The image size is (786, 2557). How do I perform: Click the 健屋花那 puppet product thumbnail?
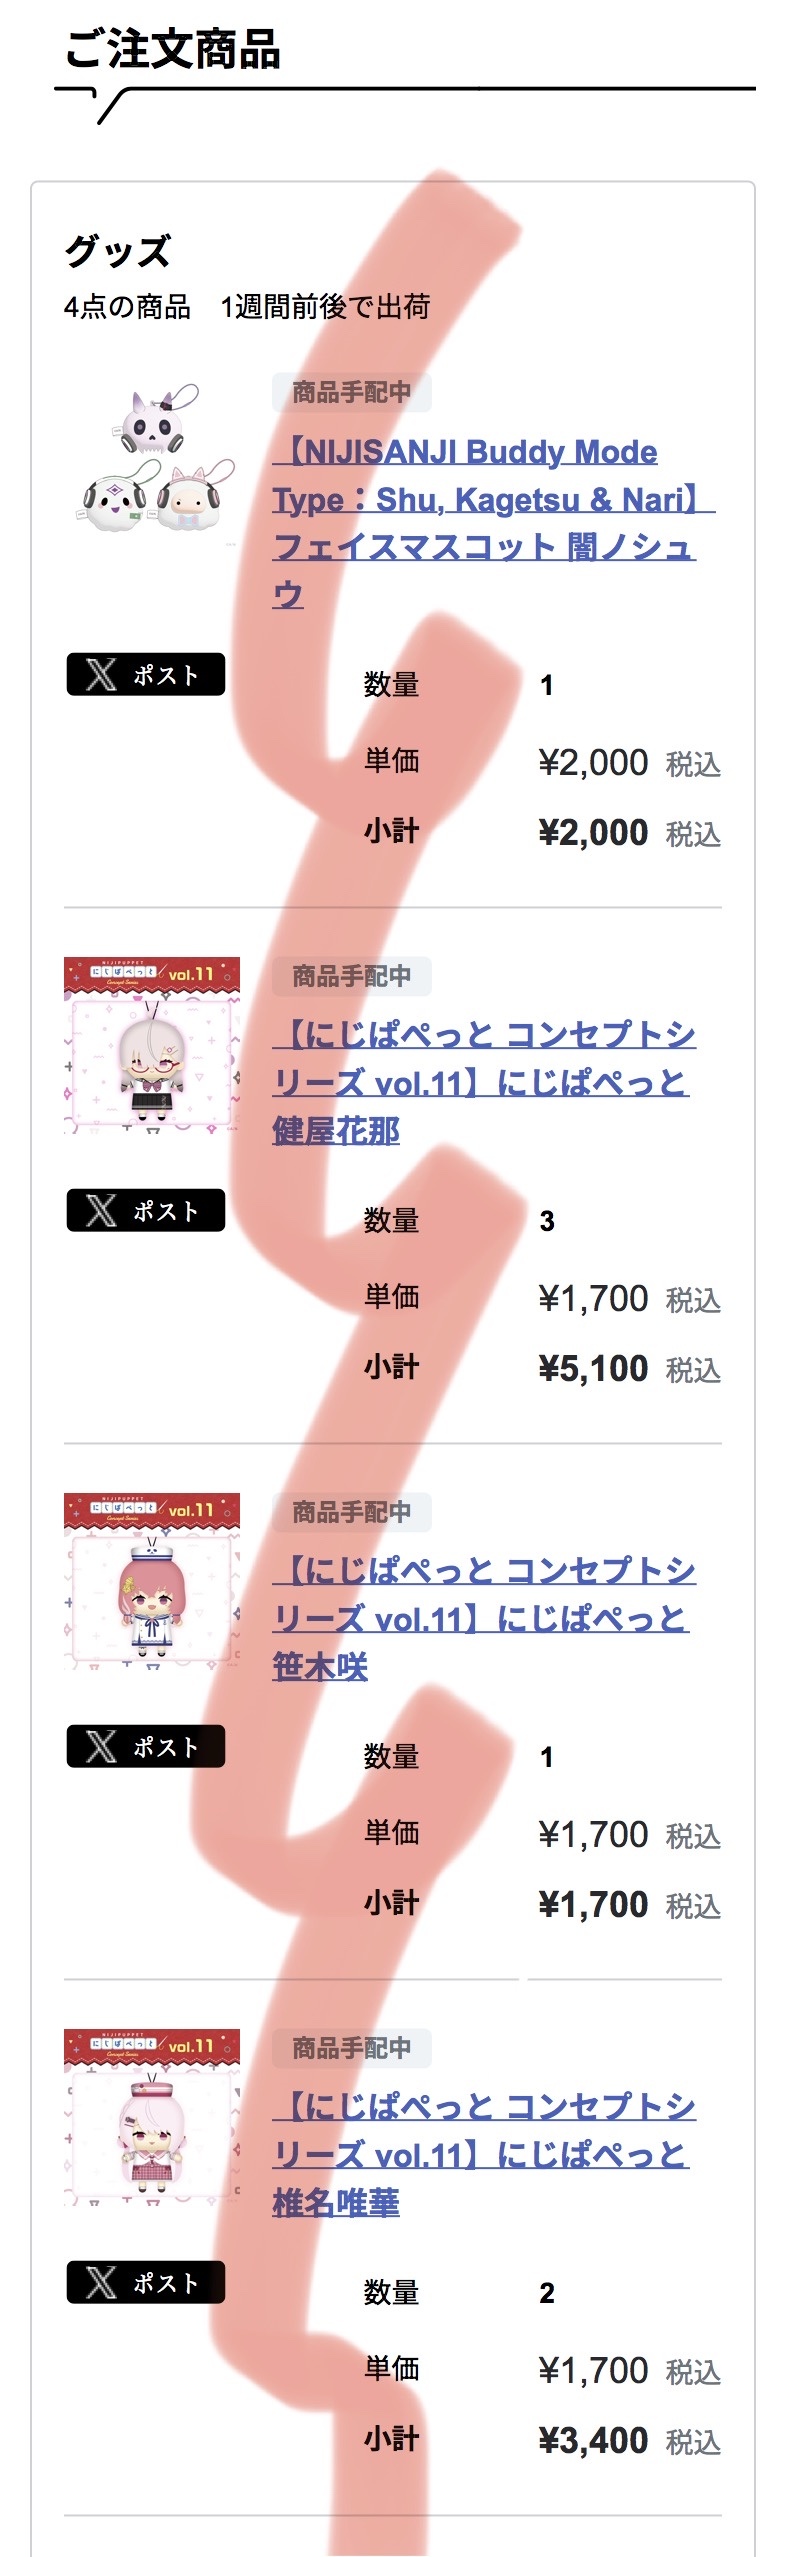152,1045
